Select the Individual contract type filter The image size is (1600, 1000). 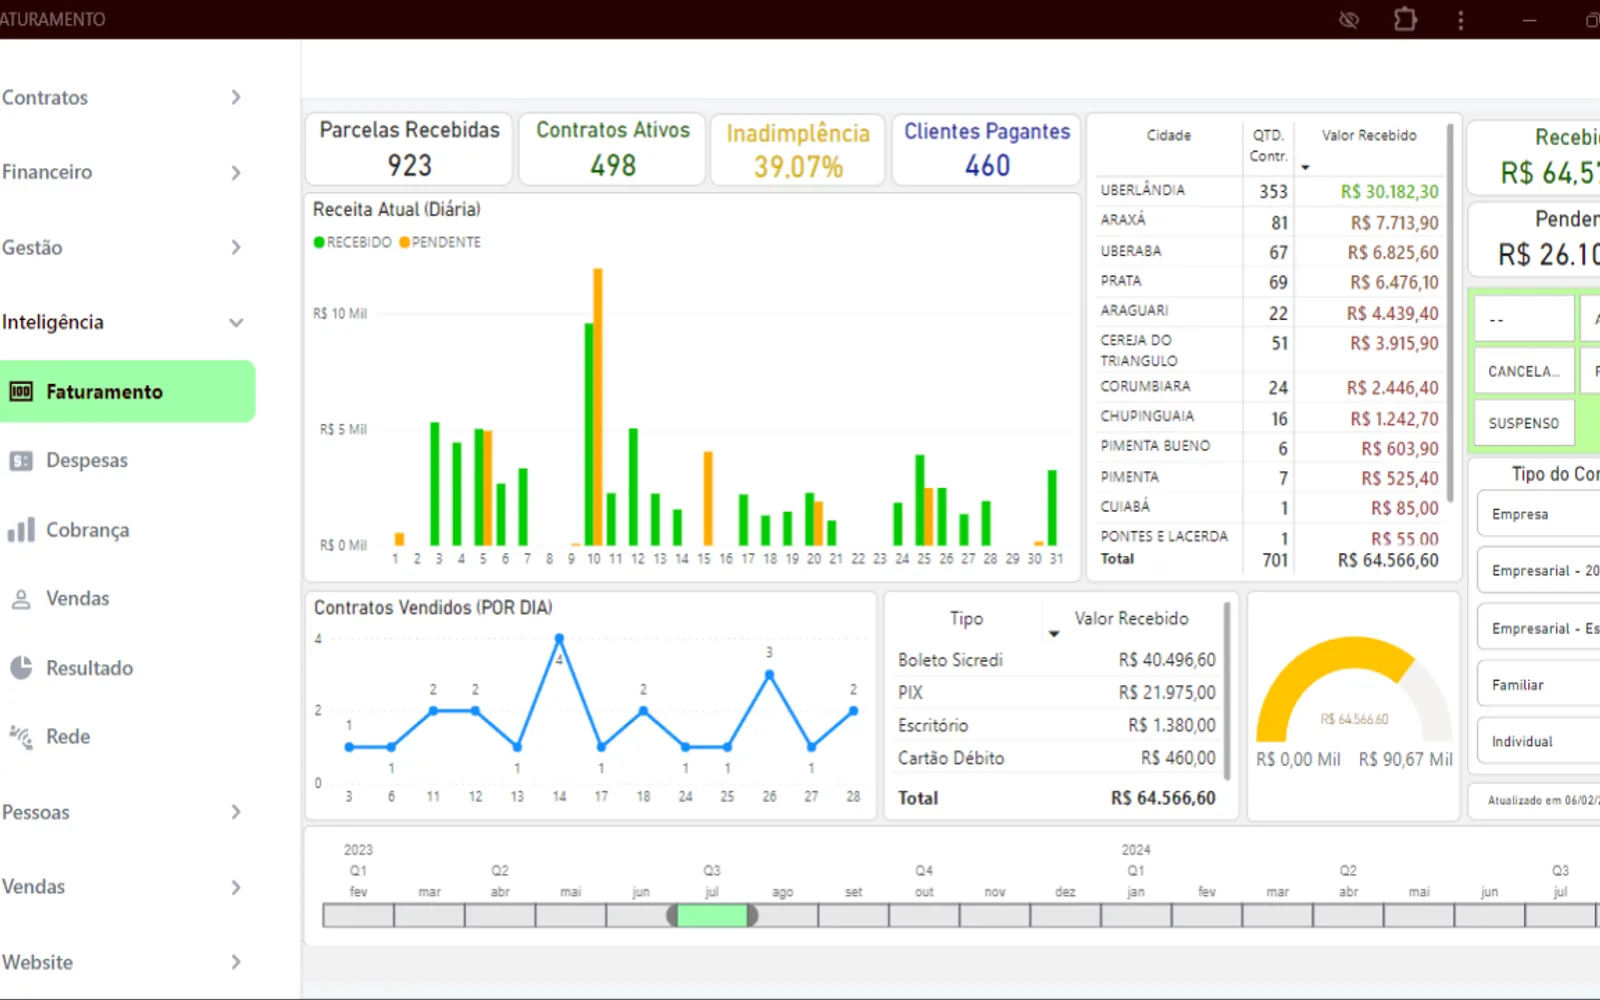click(1539, 741)
